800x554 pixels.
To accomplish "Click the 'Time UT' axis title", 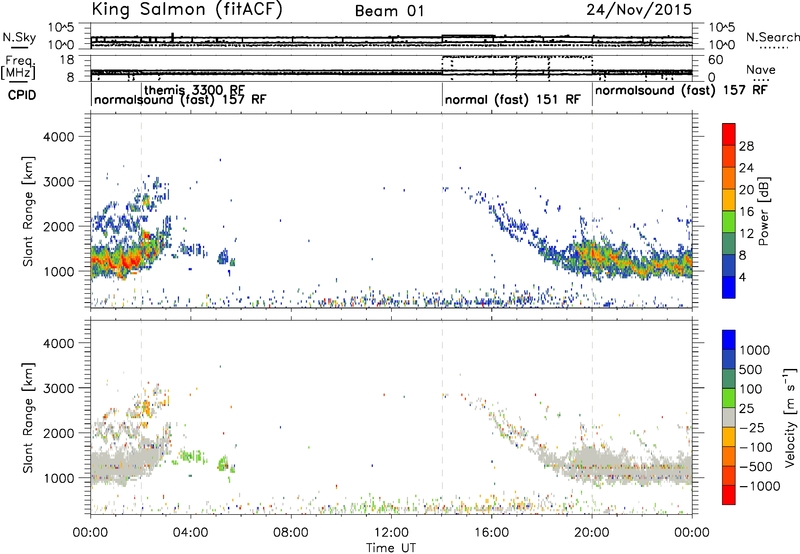I will pyautogui.click(x=391, y=548).
